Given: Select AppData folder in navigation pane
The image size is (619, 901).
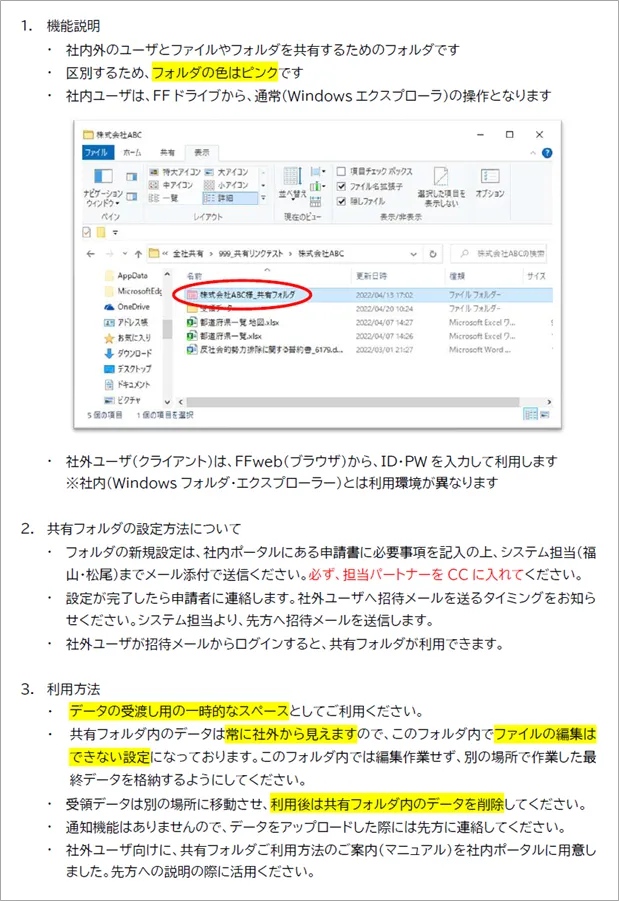Looking at the screenshot, I should (126, 276).
